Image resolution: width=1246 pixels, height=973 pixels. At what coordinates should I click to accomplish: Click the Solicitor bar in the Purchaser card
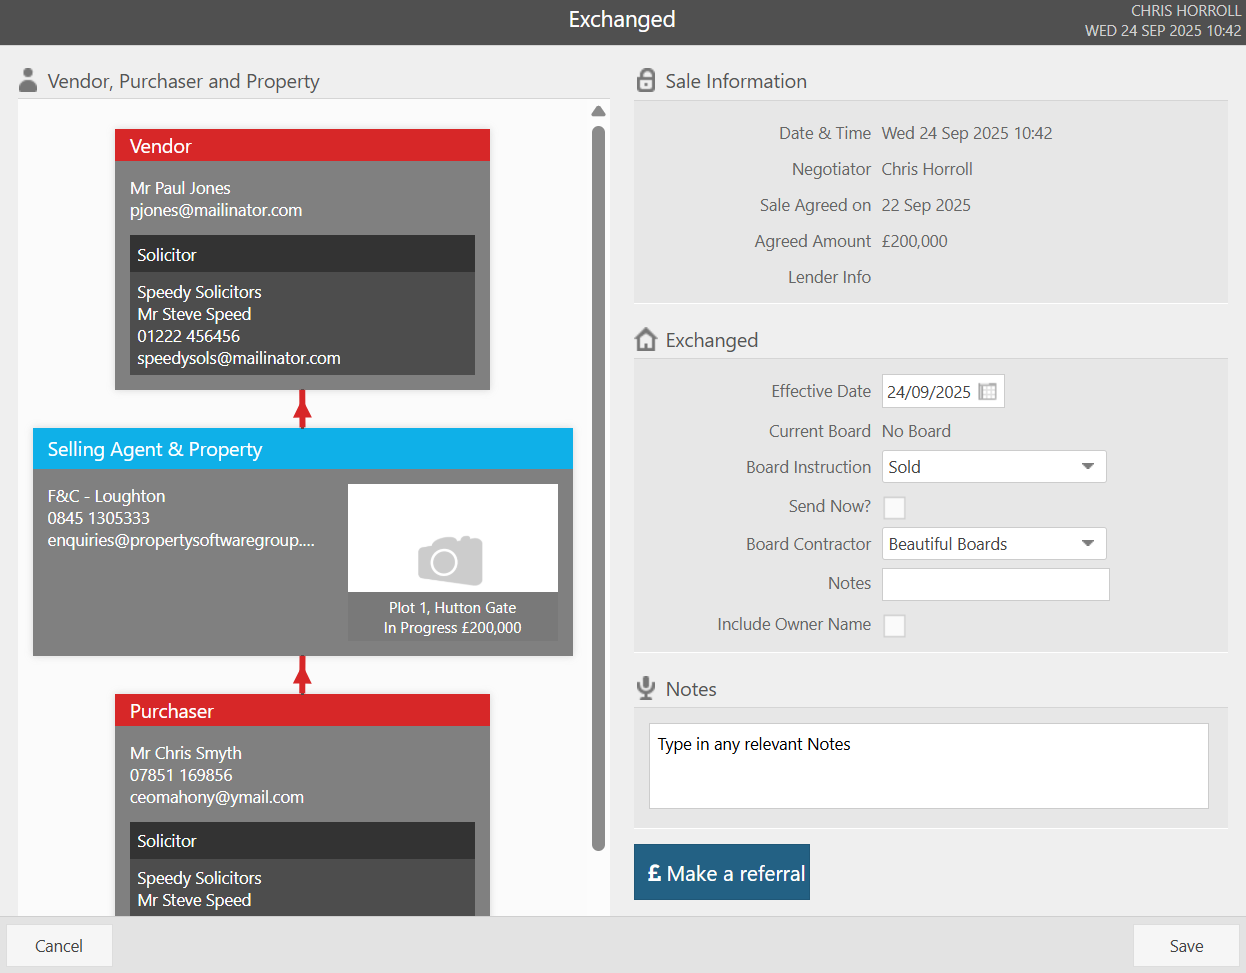coord(302,841)
